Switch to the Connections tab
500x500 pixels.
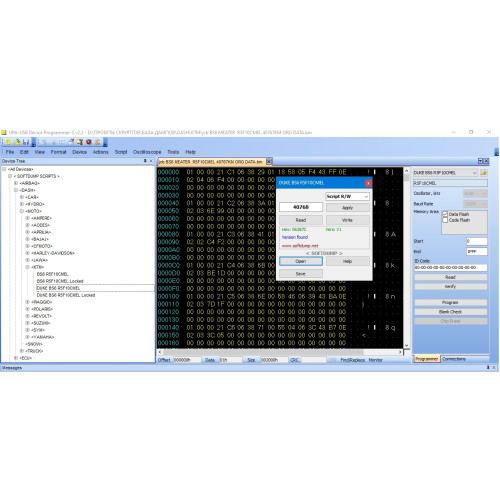click(x=454, y=359)
